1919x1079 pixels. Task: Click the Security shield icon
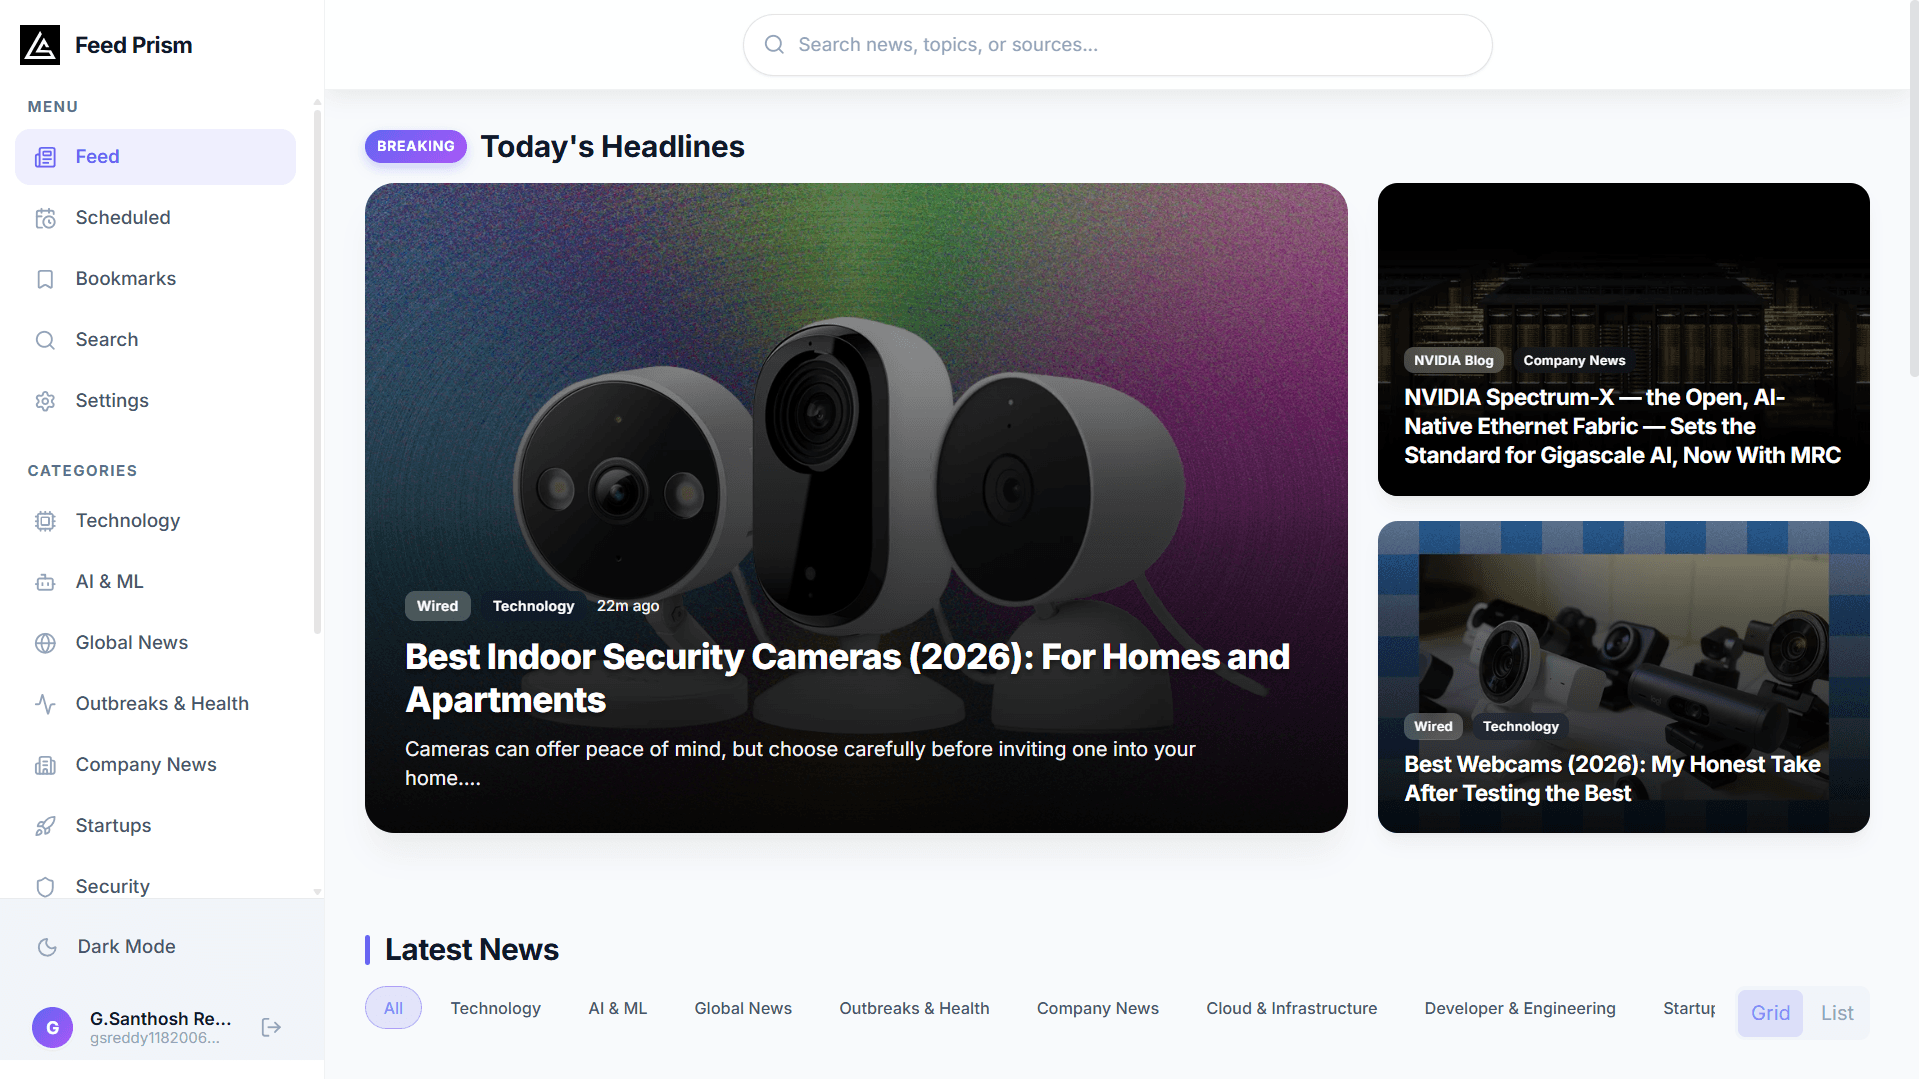tap(45, 887)
